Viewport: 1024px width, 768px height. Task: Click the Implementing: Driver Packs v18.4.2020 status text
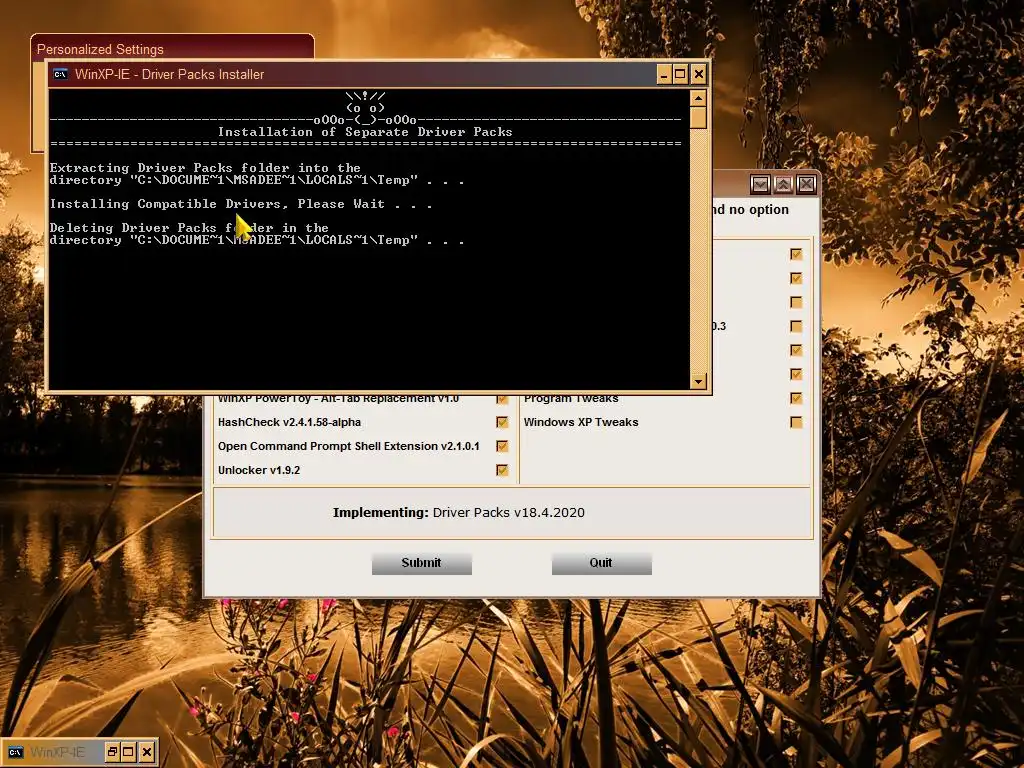(458, 513)
